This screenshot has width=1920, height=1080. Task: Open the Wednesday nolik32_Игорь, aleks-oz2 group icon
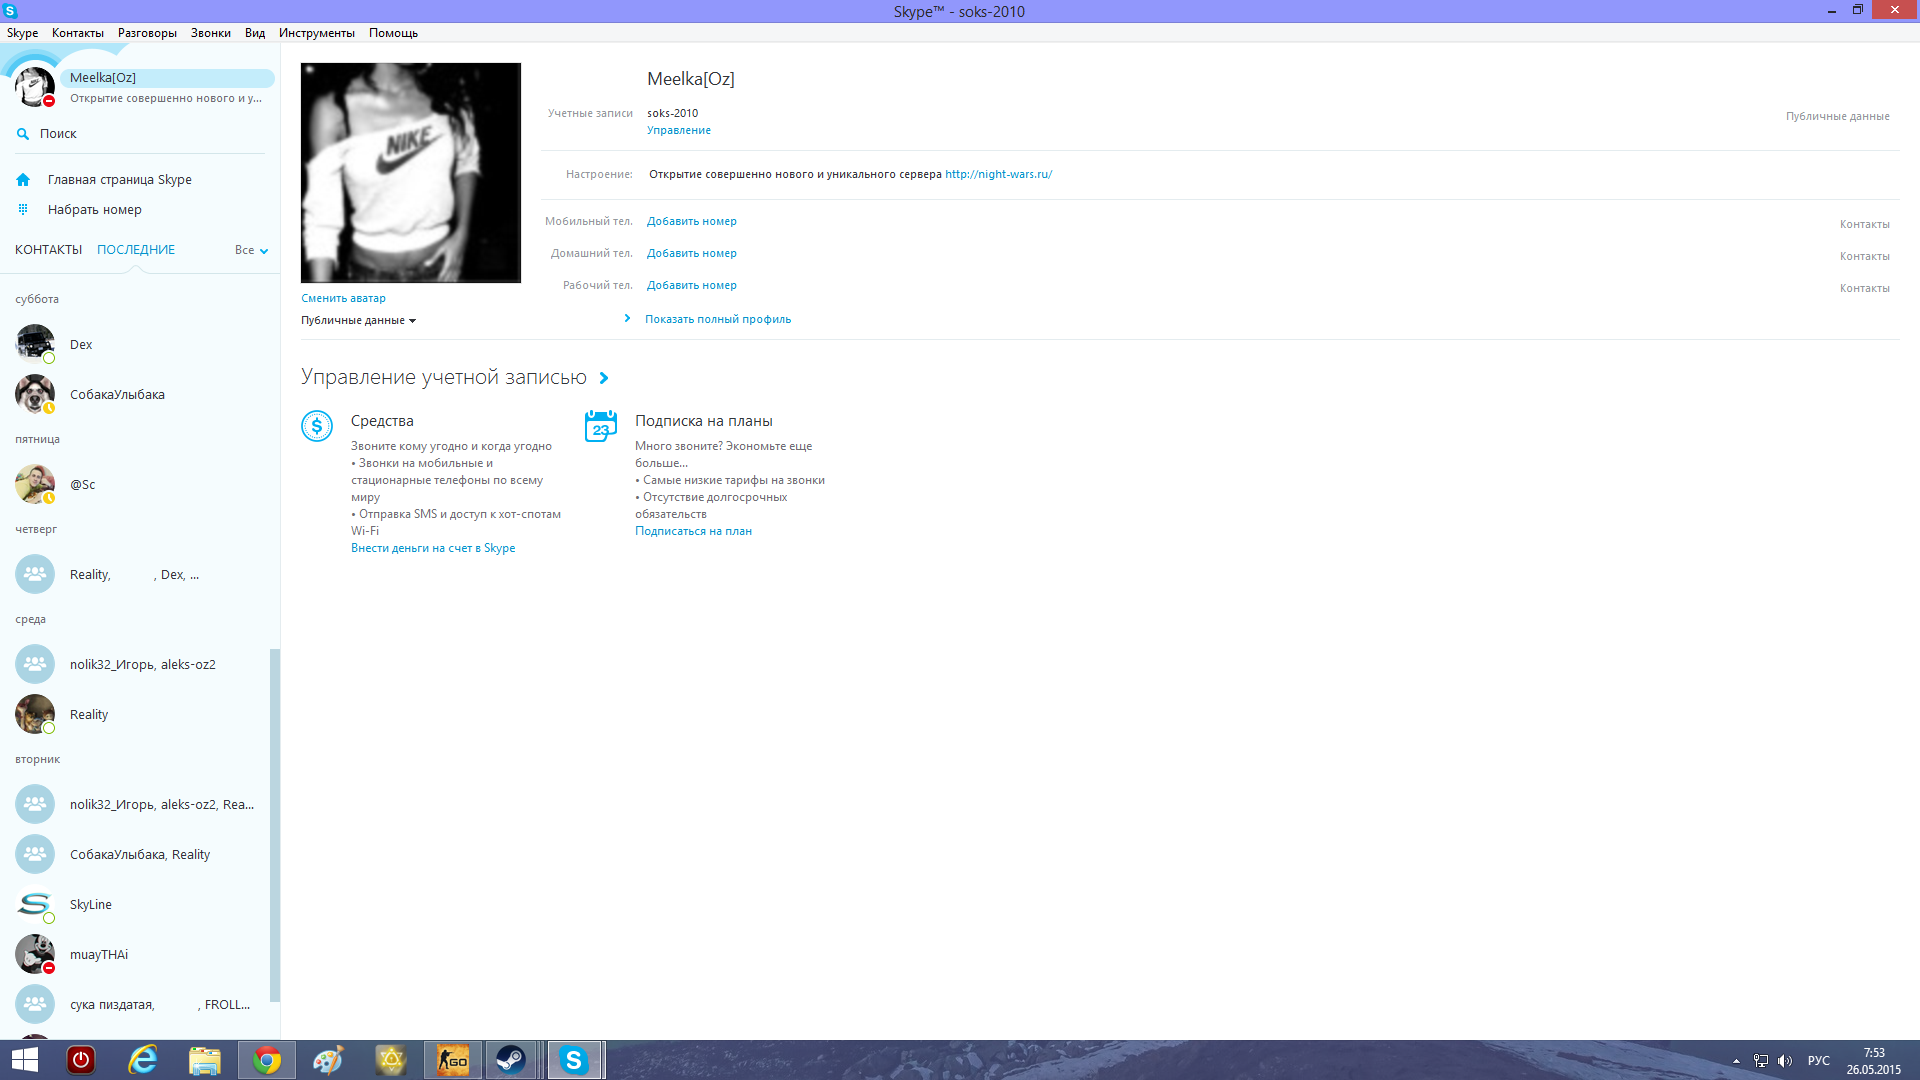pos(35,664)
